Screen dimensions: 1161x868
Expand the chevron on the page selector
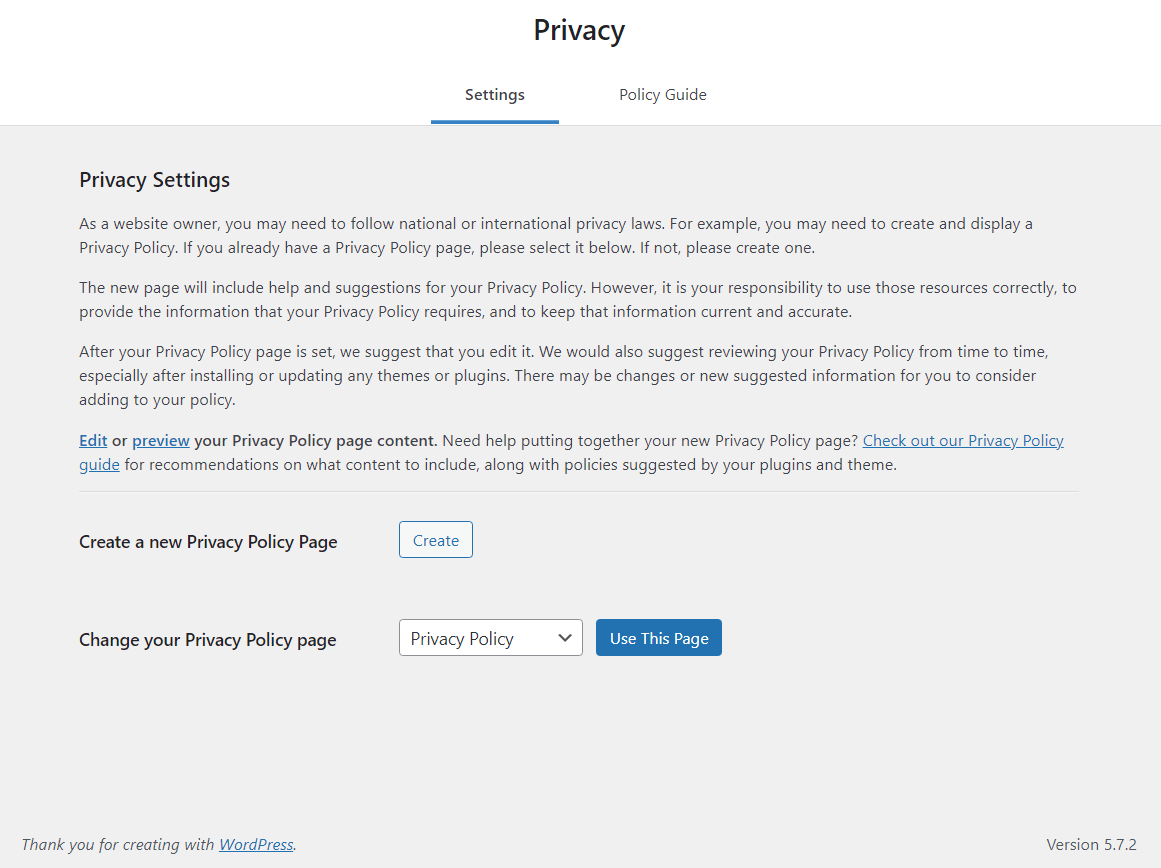(566, 637)
